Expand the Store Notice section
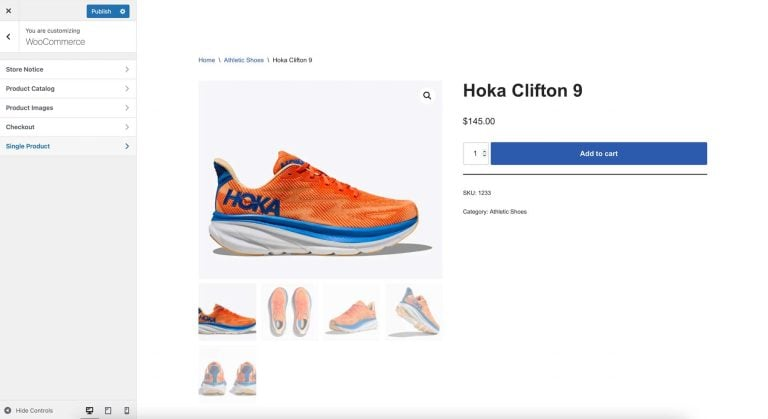Image resolution: width=768 pixels, height=419 pixels. tap(67, 69)
